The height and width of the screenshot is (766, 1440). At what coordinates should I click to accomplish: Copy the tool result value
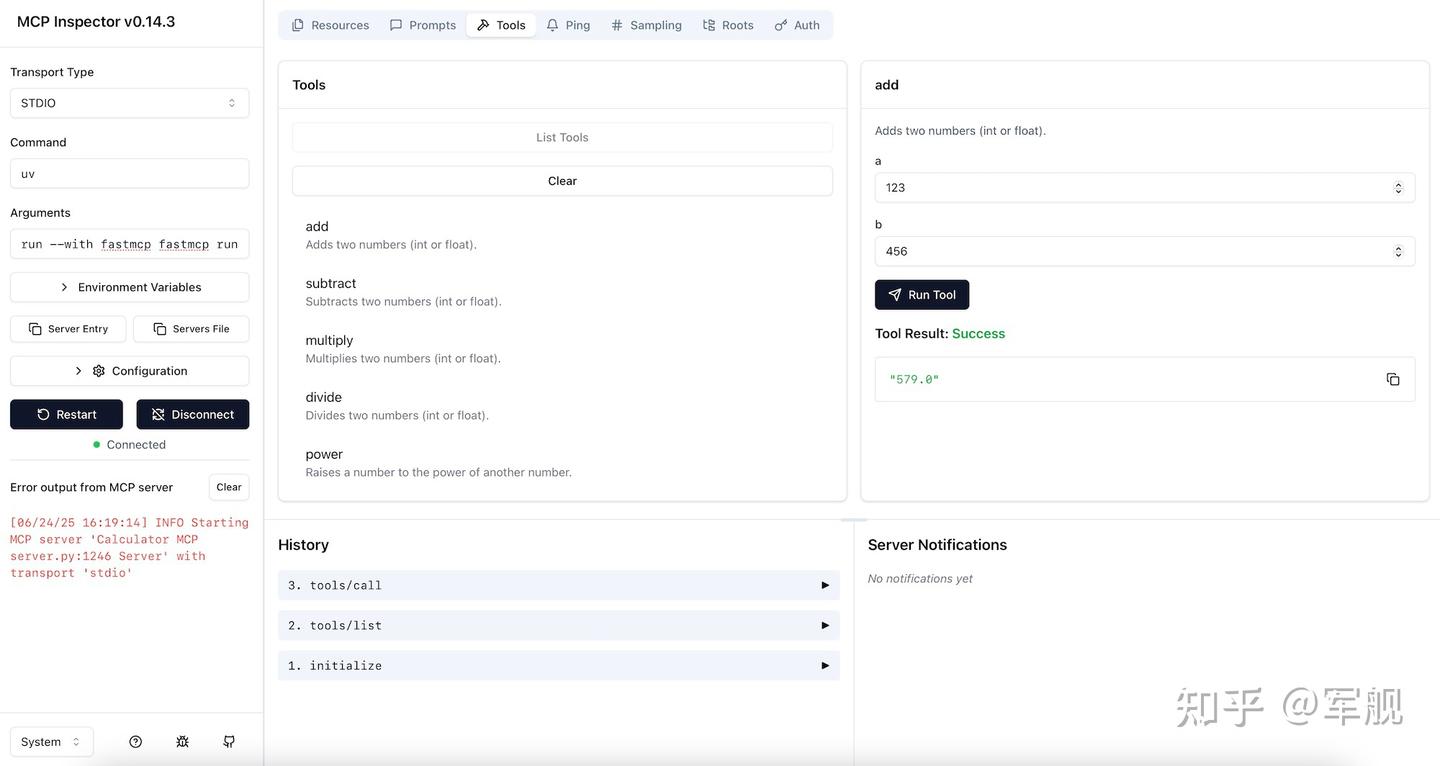[x=1393, y=379]
